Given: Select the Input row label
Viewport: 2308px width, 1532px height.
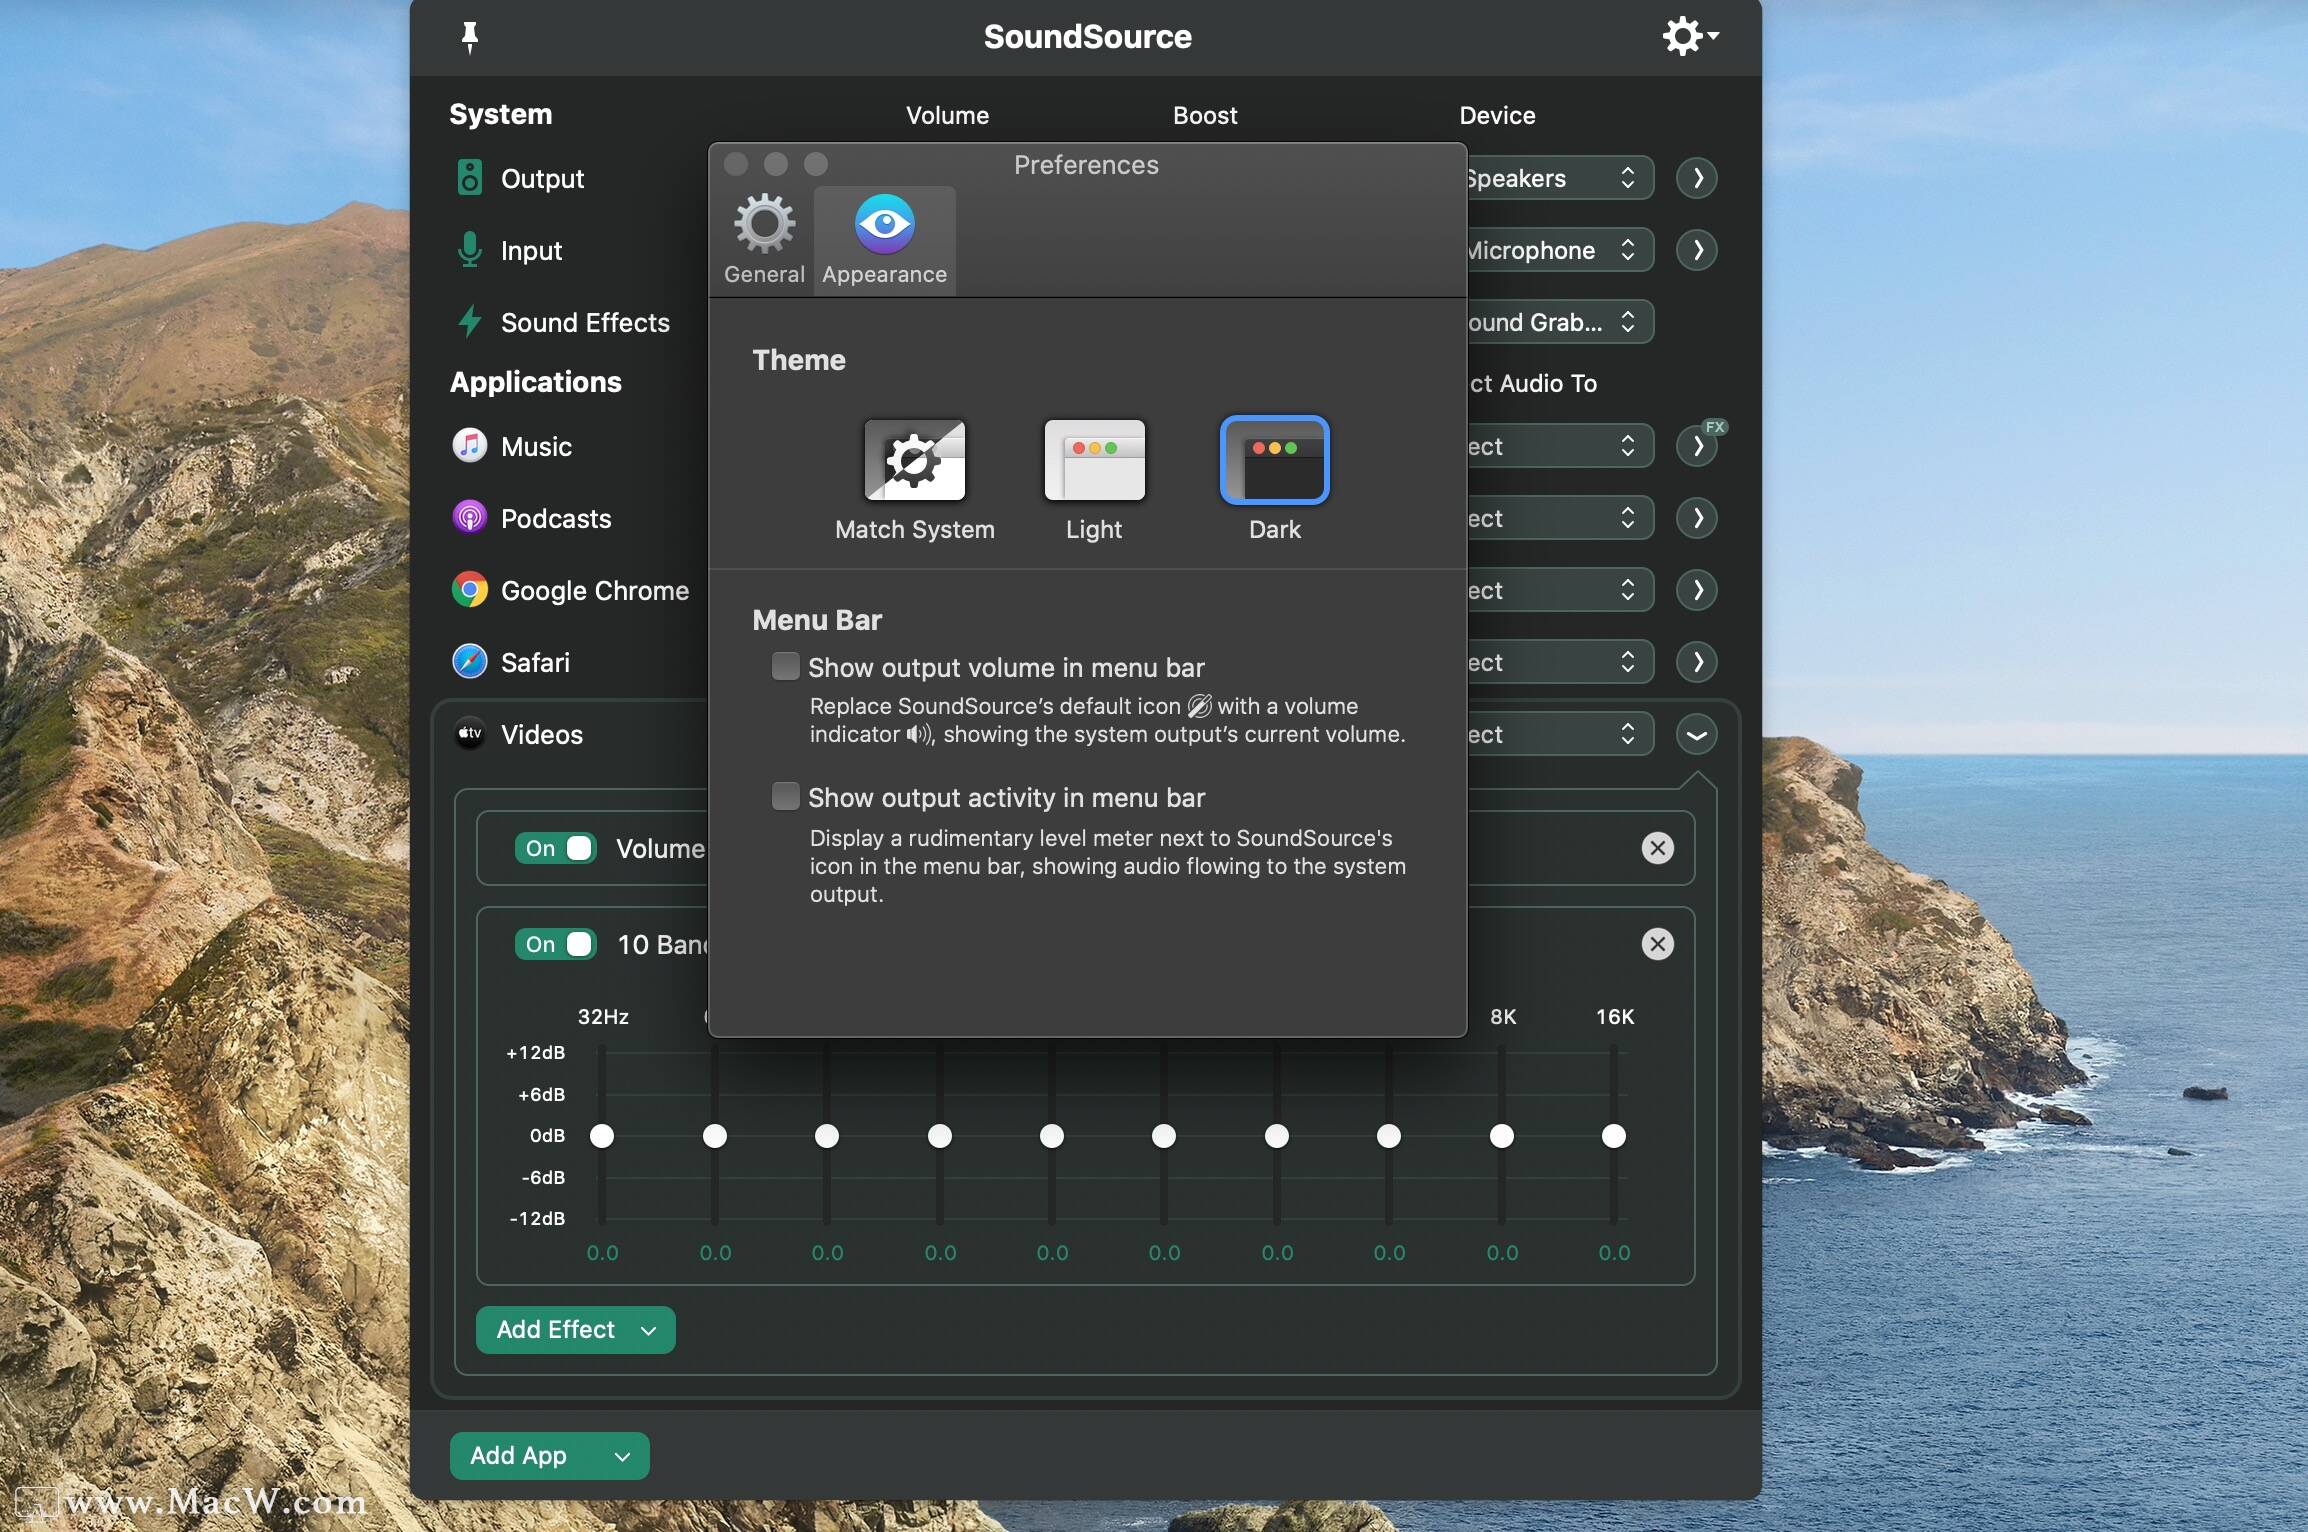Looking at the screenshot, I should 531,251.
